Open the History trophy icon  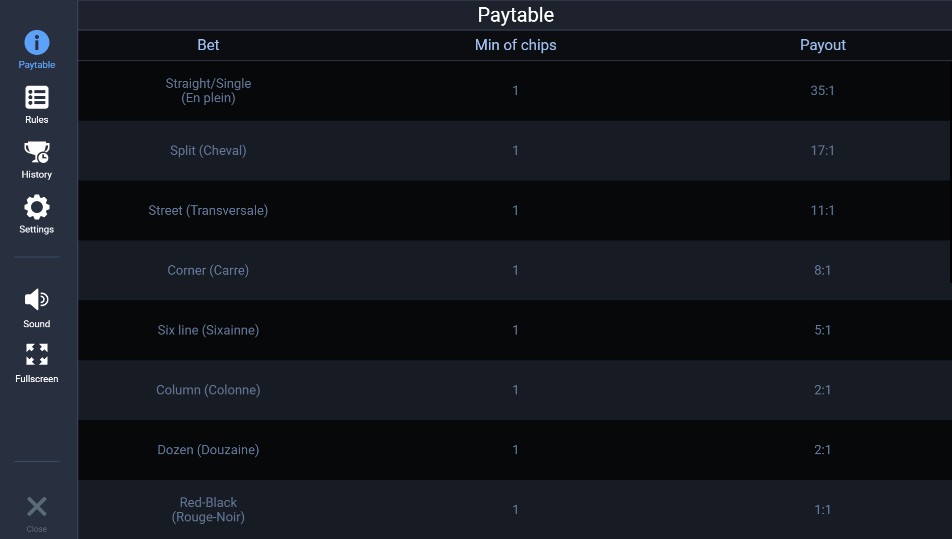point(37,153)
